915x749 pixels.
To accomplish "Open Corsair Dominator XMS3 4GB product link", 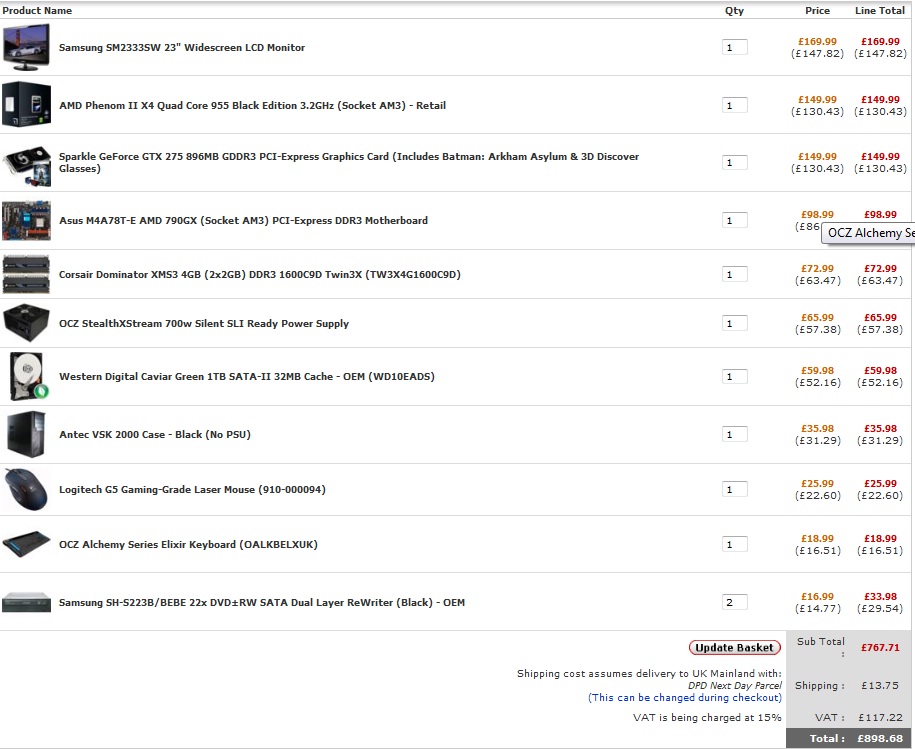I will [x=260, y=274].
